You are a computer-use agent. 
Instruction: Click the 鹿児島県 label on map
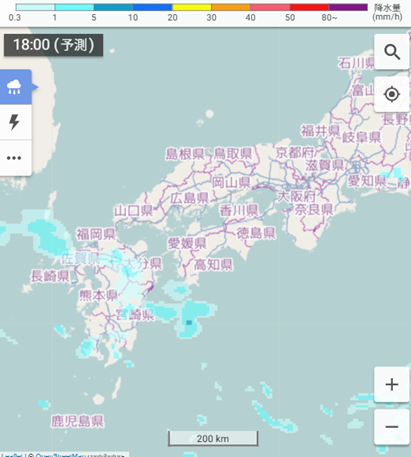point(77,421)
